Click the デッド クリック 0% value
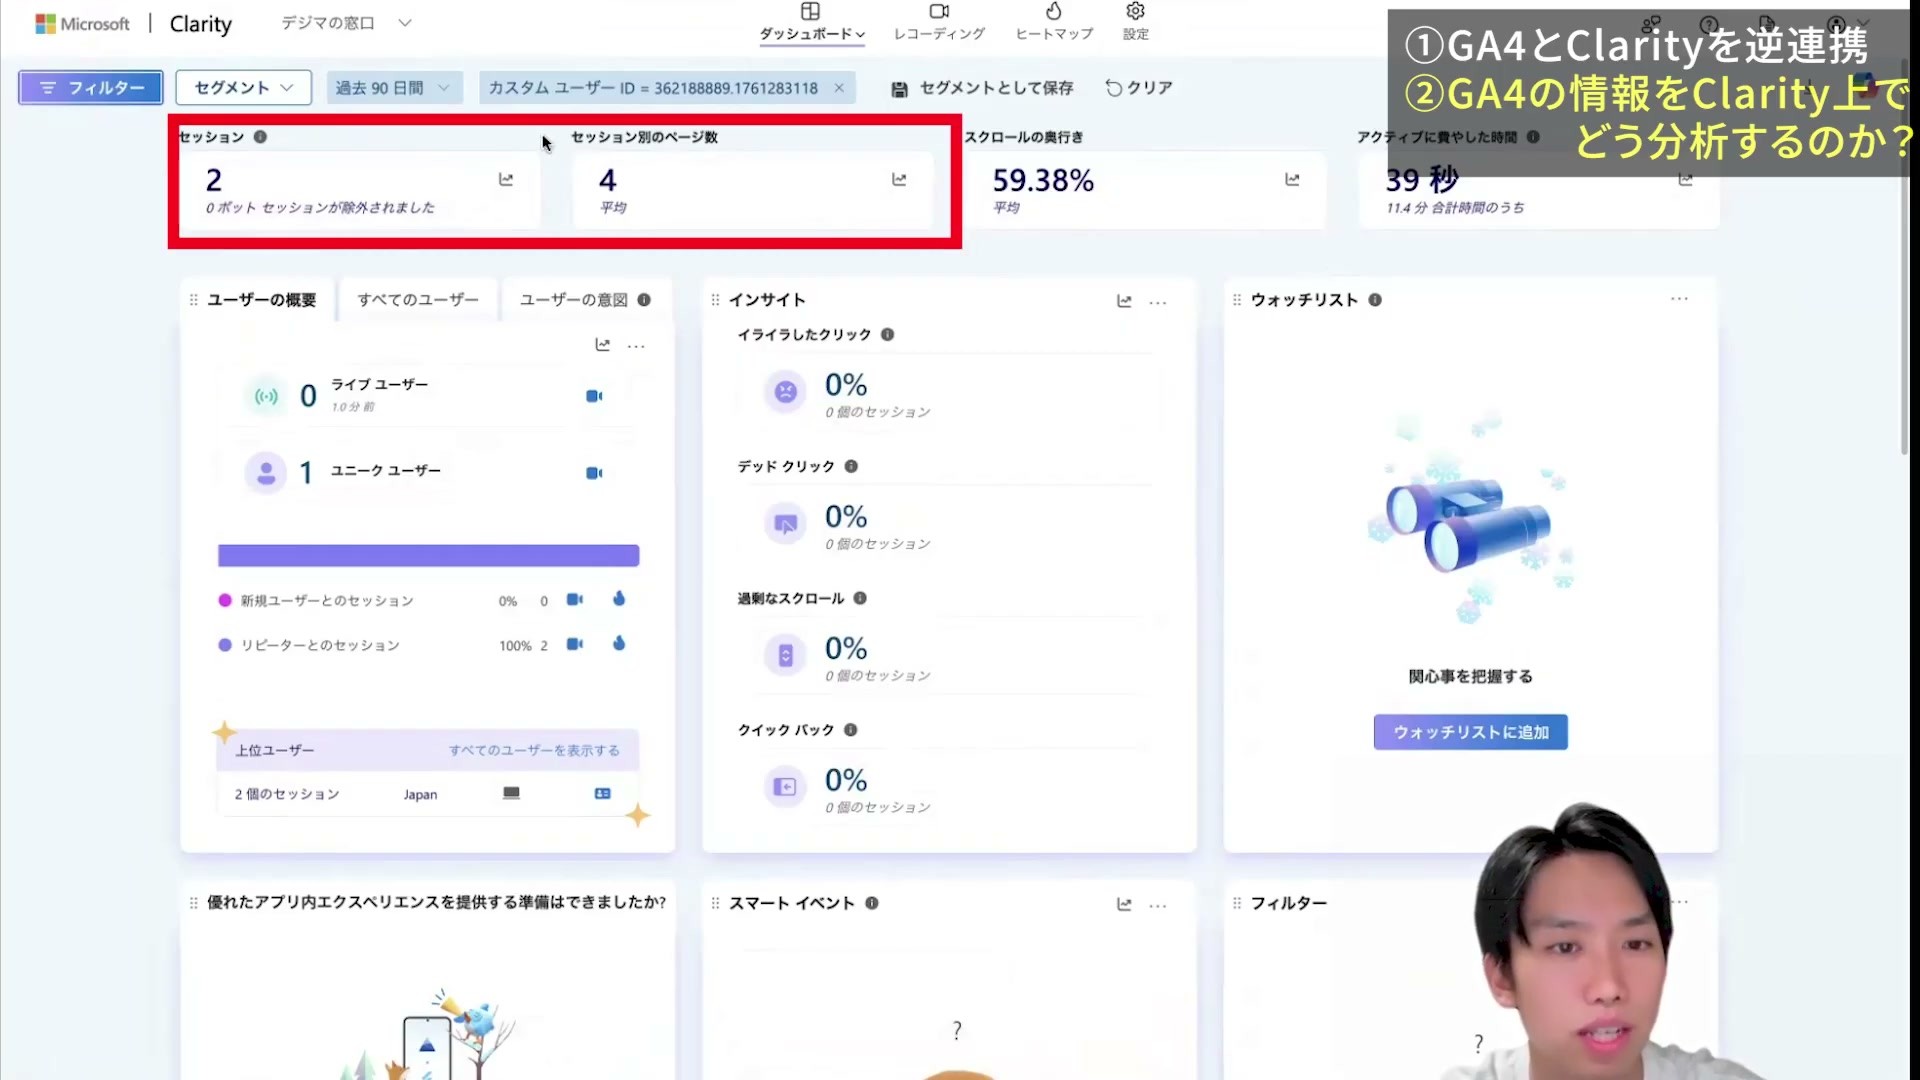The height and width of the screenshot is (1080, 1920). click(x=846, y=518)
